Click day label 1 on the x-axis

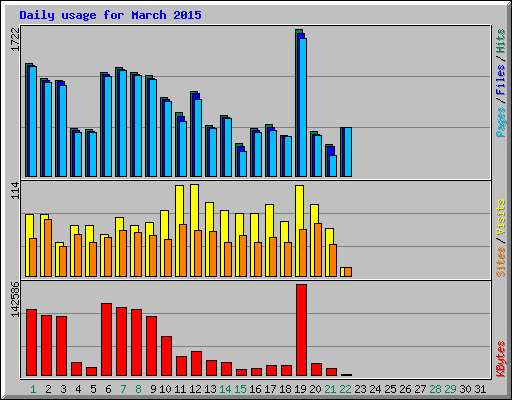(x=33, y=389)
